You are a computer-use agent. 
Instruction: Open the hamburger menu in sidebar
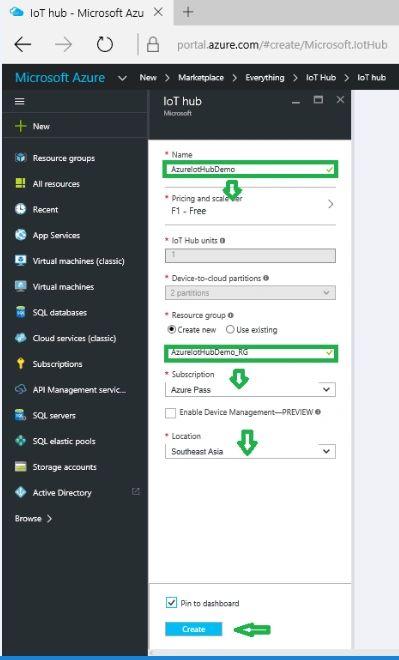19,101
